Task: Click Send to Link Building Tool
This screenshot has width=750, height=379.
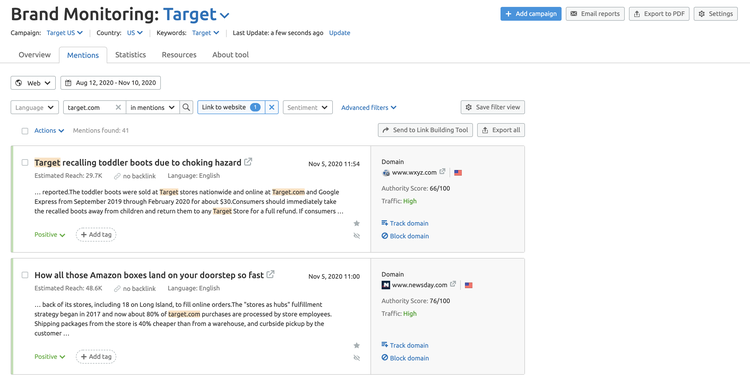Action: click(x=425, y=130)
